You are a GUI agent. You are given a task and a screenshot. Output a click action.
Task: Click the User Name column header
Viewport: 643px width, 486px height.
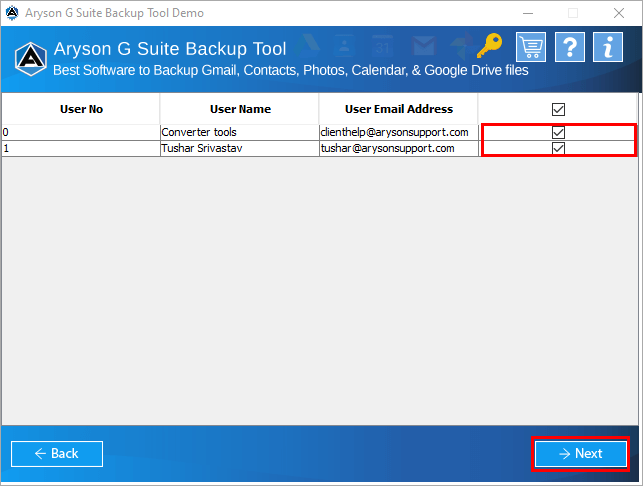240,109
